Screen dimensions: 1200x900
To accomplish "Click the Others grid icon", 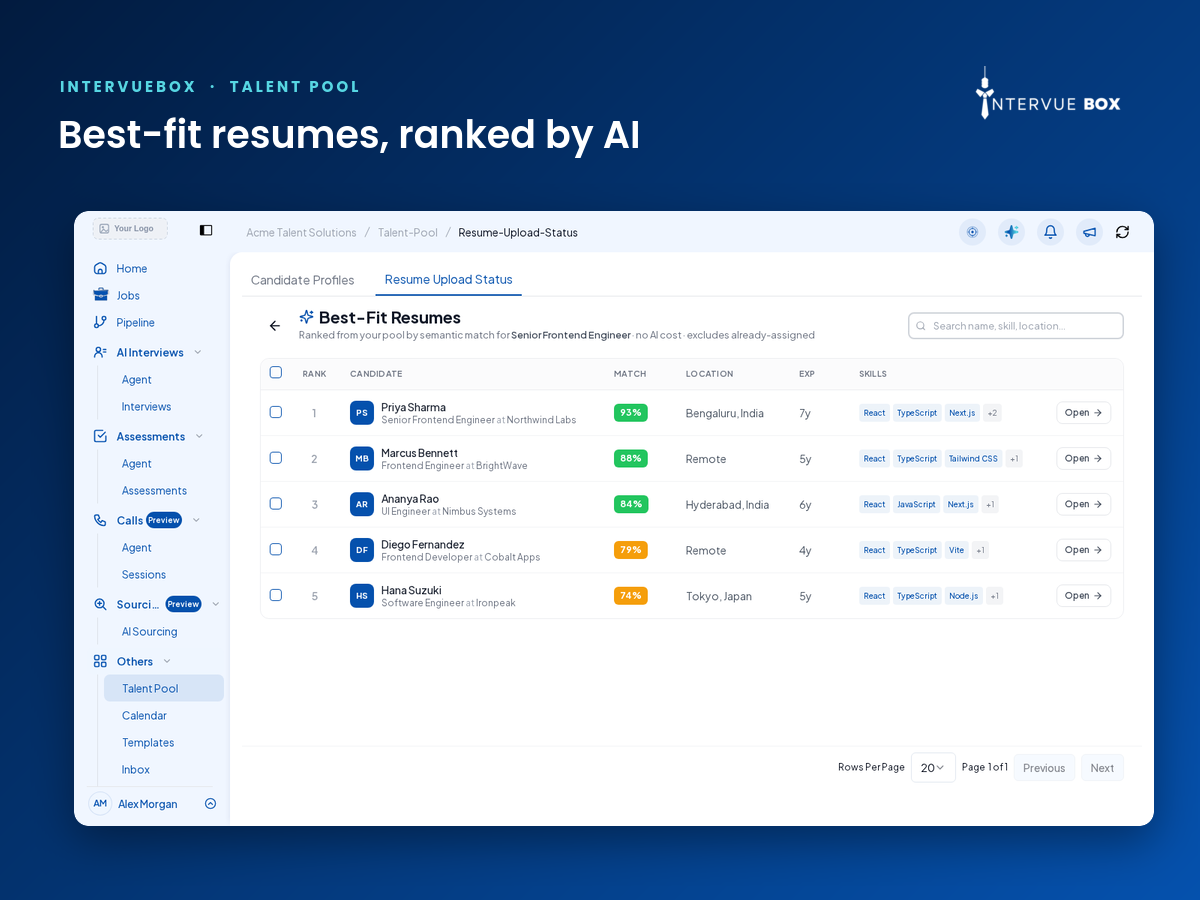I will coord(100,661).
